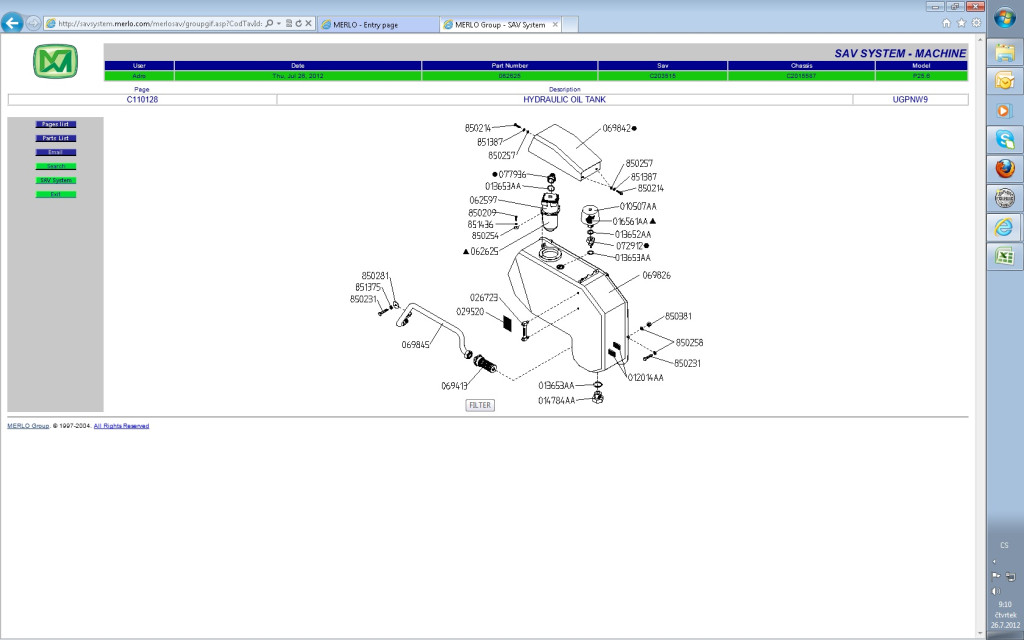
Task: Click the SAV System sidebar button
Action: 56,180
